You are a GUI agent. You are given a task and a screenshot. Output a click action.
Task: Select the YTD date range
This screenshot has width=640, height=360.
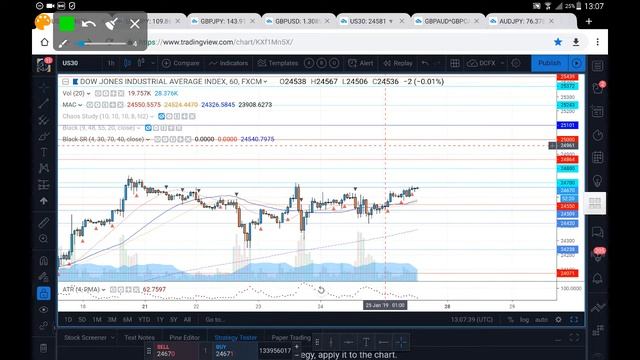[144, 320]
